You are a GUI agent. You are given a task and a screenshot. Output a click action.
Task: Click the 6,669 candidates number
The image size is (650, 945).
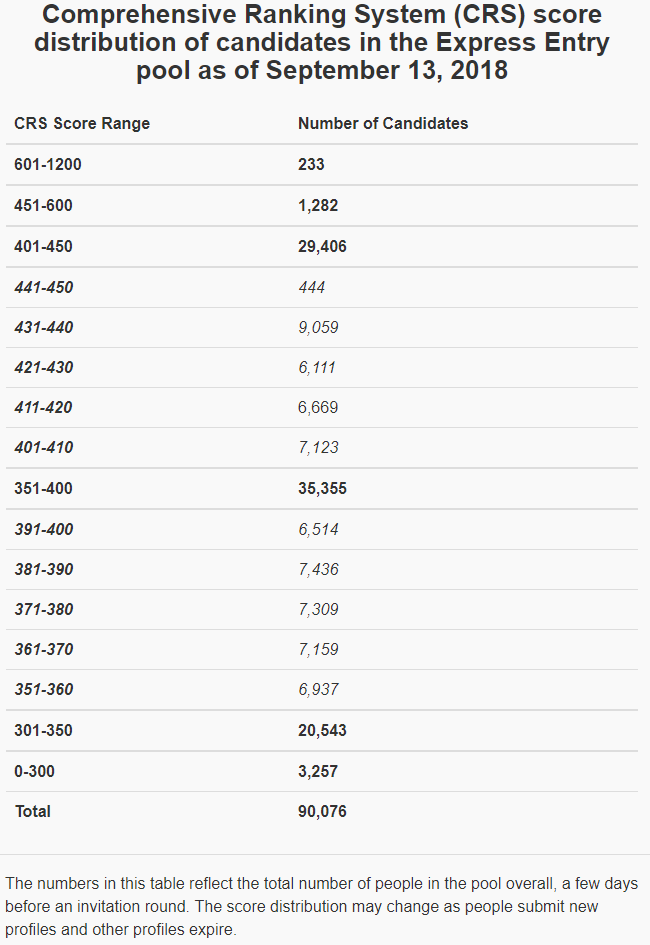click(x=318, y=407)
